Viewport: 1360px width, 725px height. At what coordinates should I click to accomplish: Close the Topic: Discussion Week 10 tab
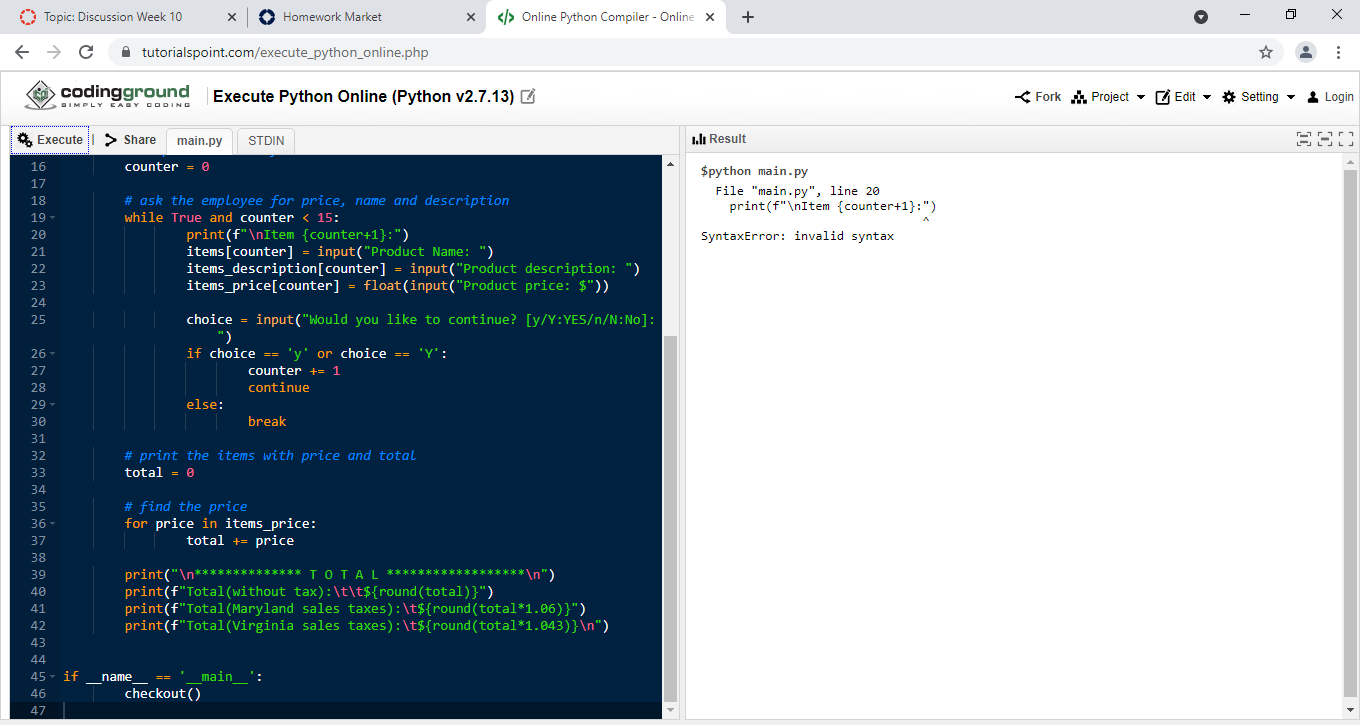[x=231, y=17]
